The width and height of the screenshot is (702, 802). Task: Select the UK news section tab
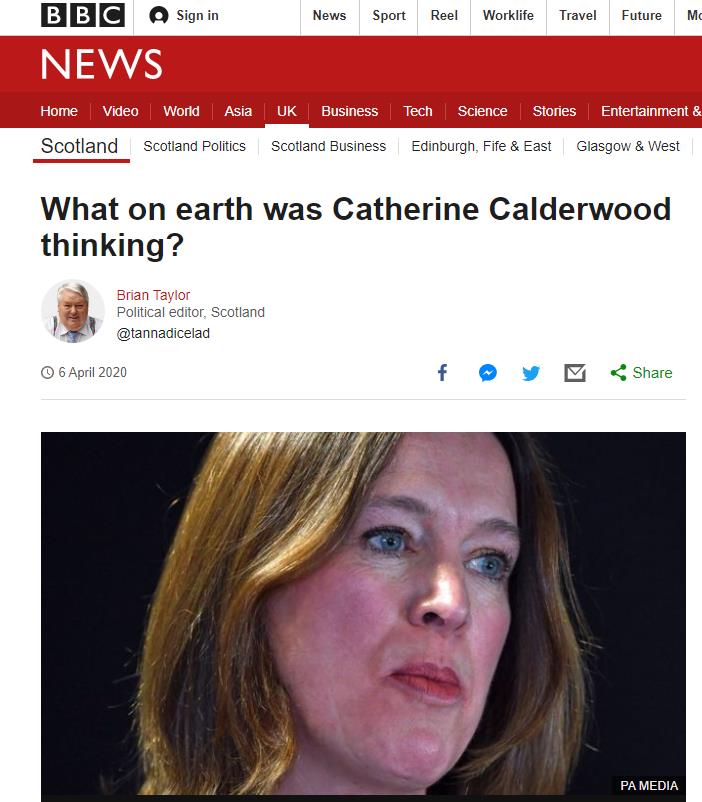click(287, 111)
